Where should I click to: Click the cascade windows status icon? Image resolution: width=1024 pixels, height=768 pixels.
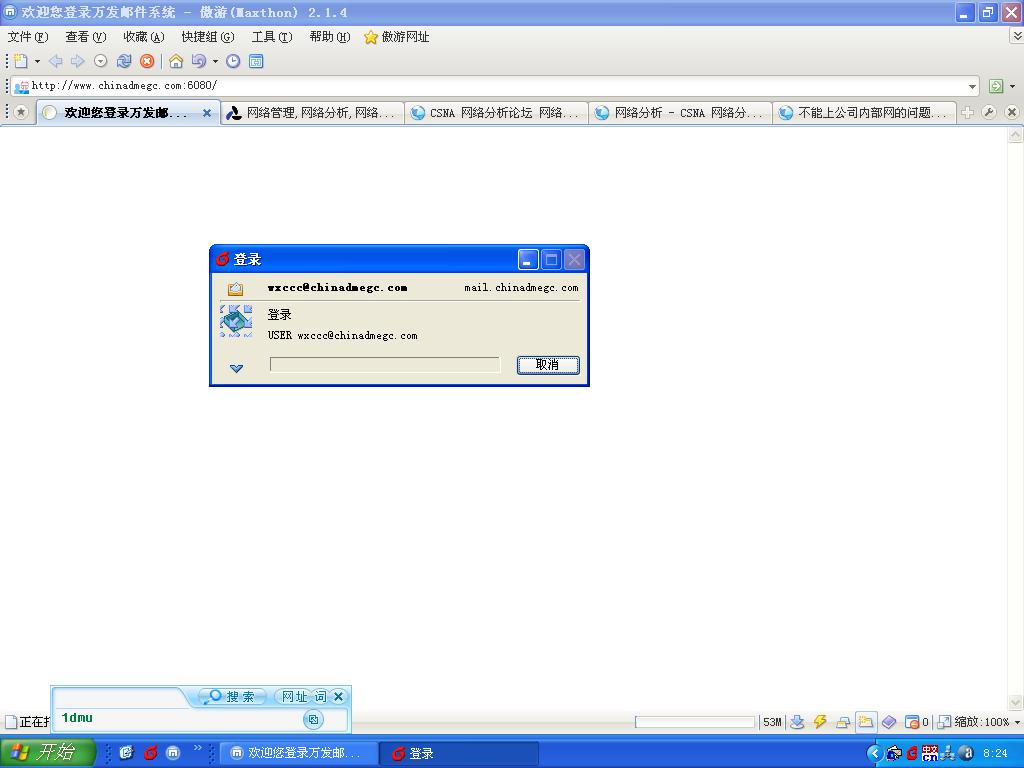[x=843, y=722]
